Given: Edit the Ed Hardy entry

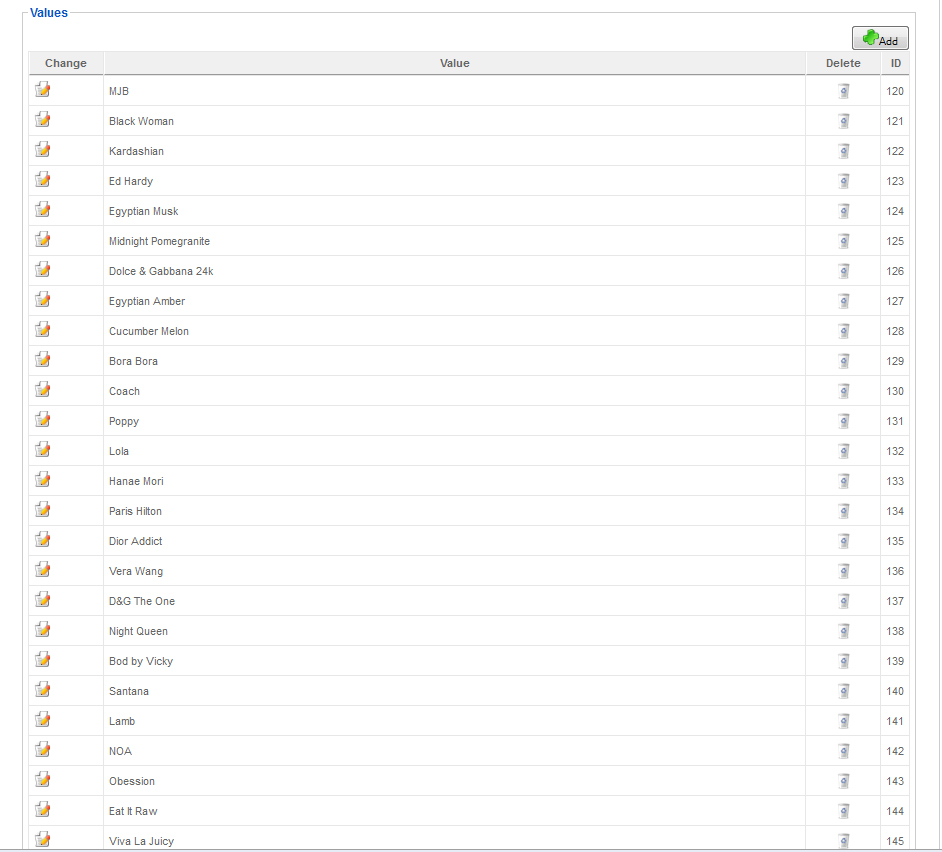Looking at the screenshot, I should coord(43,180).
